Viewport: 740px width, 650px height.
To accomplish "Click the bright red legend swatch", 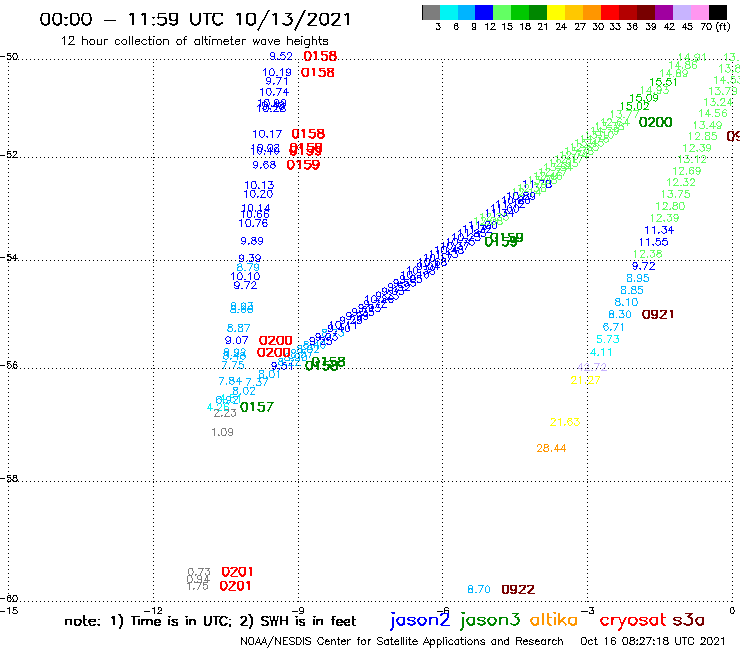I will click(x=610, y=12).
